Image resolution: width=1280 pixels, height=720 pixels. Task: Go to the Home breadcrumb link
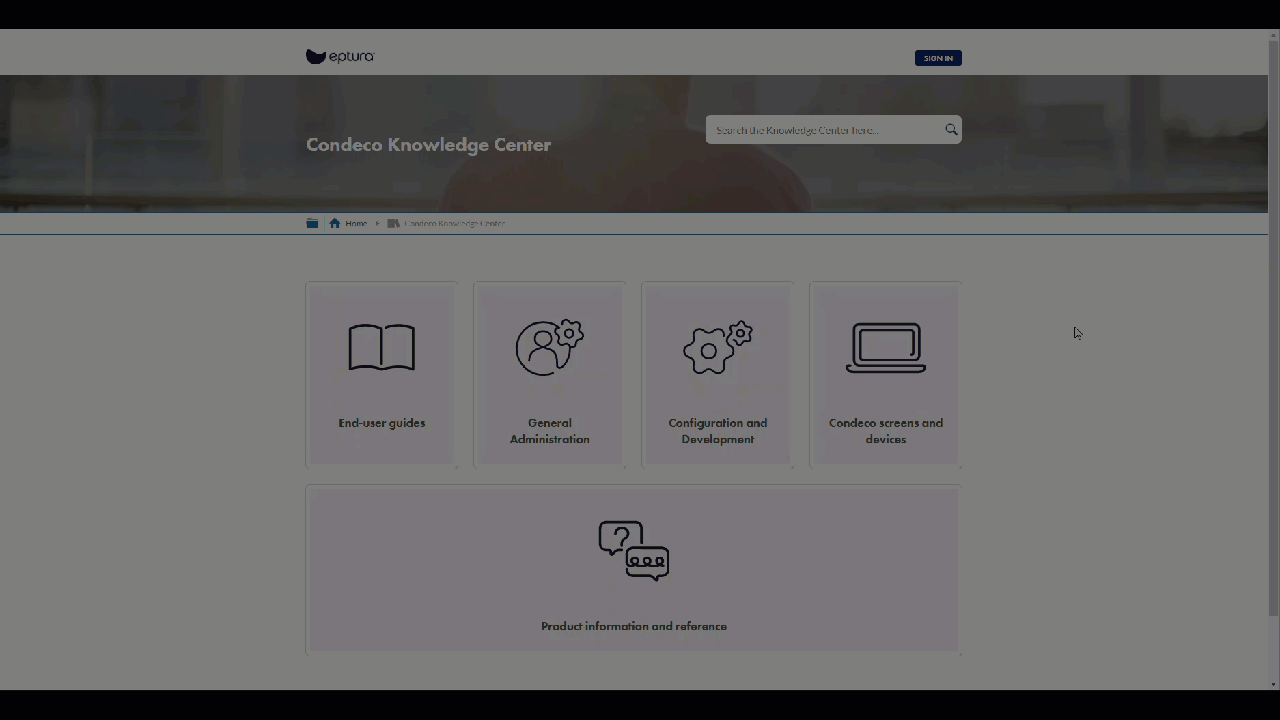pyautogui.click(x=356, y=224)
